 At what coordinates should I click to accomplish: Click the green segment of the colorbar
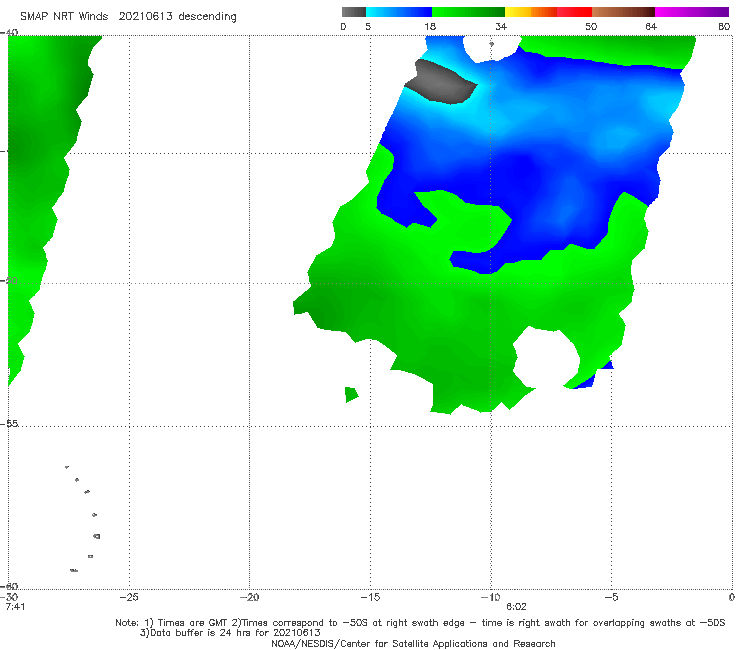coord(468,12)
